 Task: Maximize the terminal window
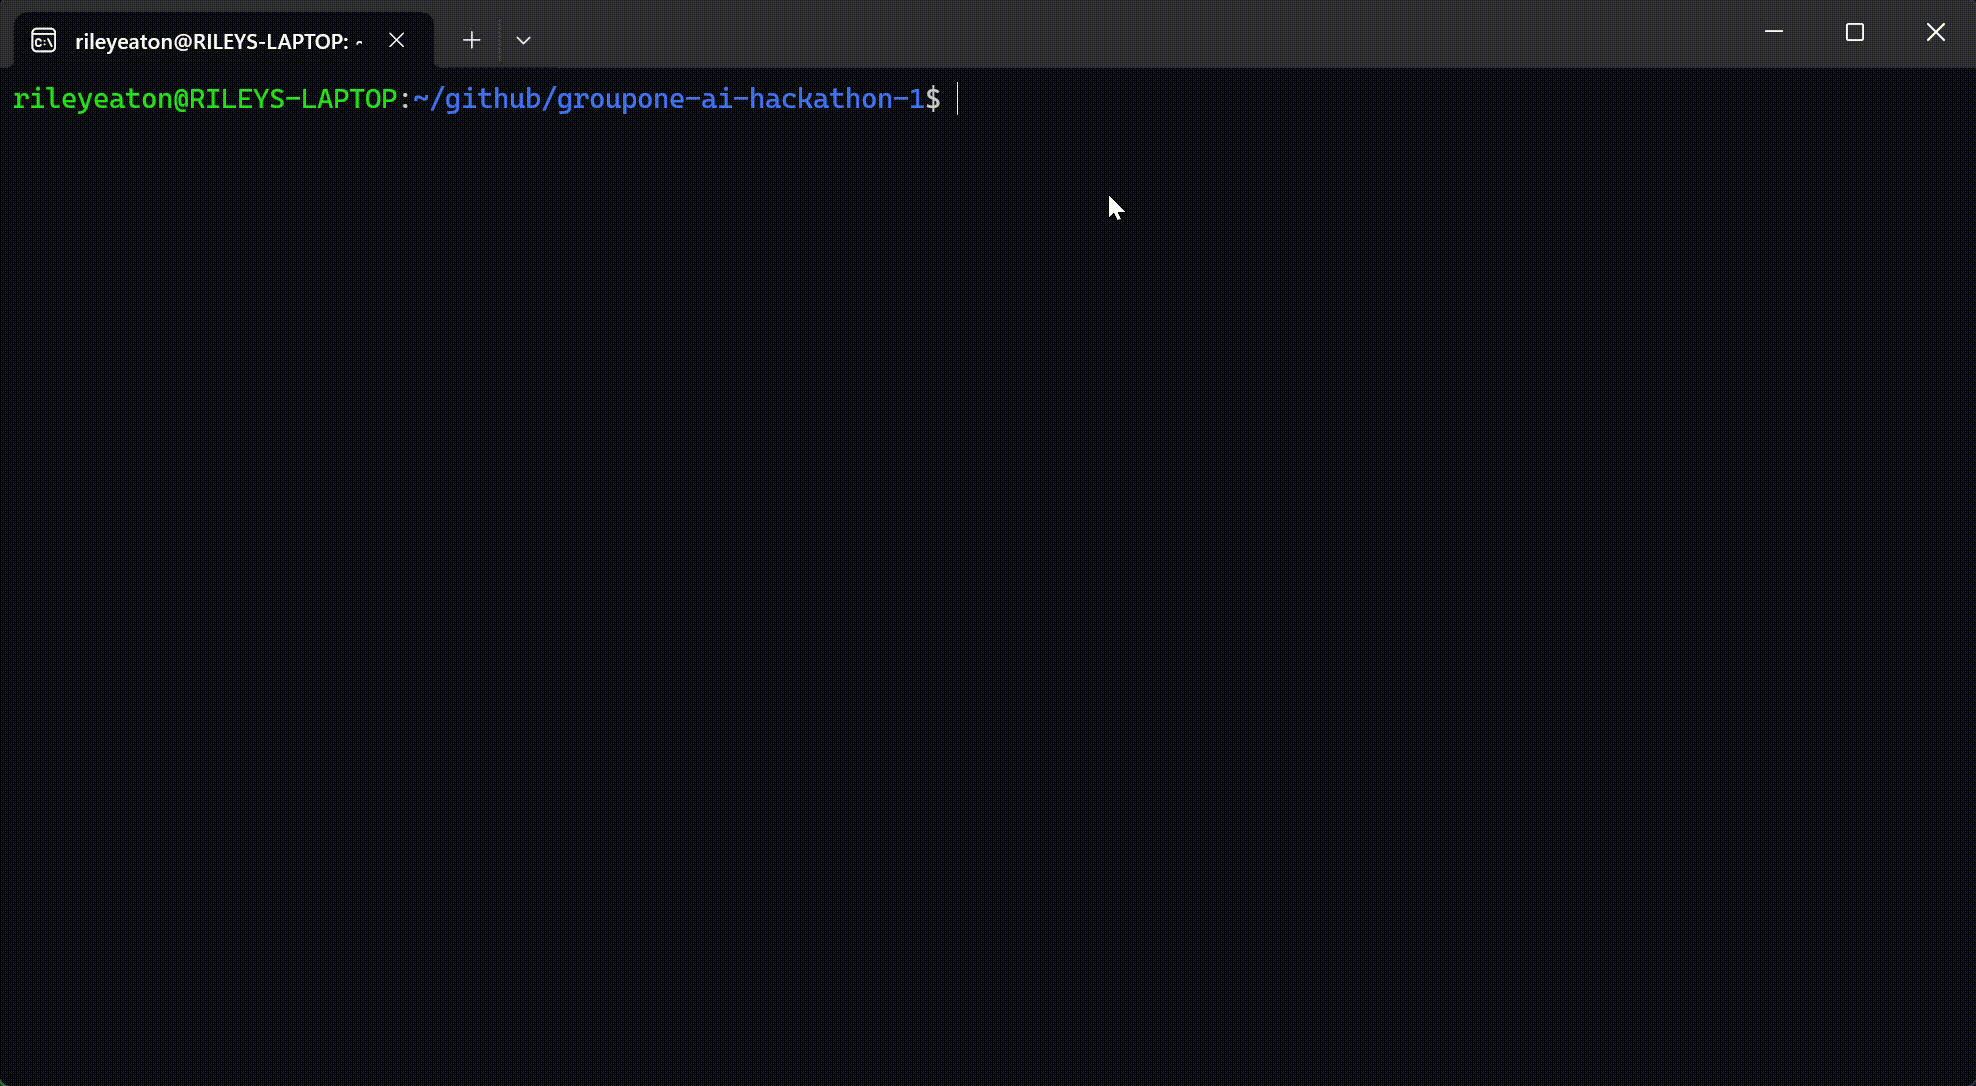click(x=1855, y=32)
